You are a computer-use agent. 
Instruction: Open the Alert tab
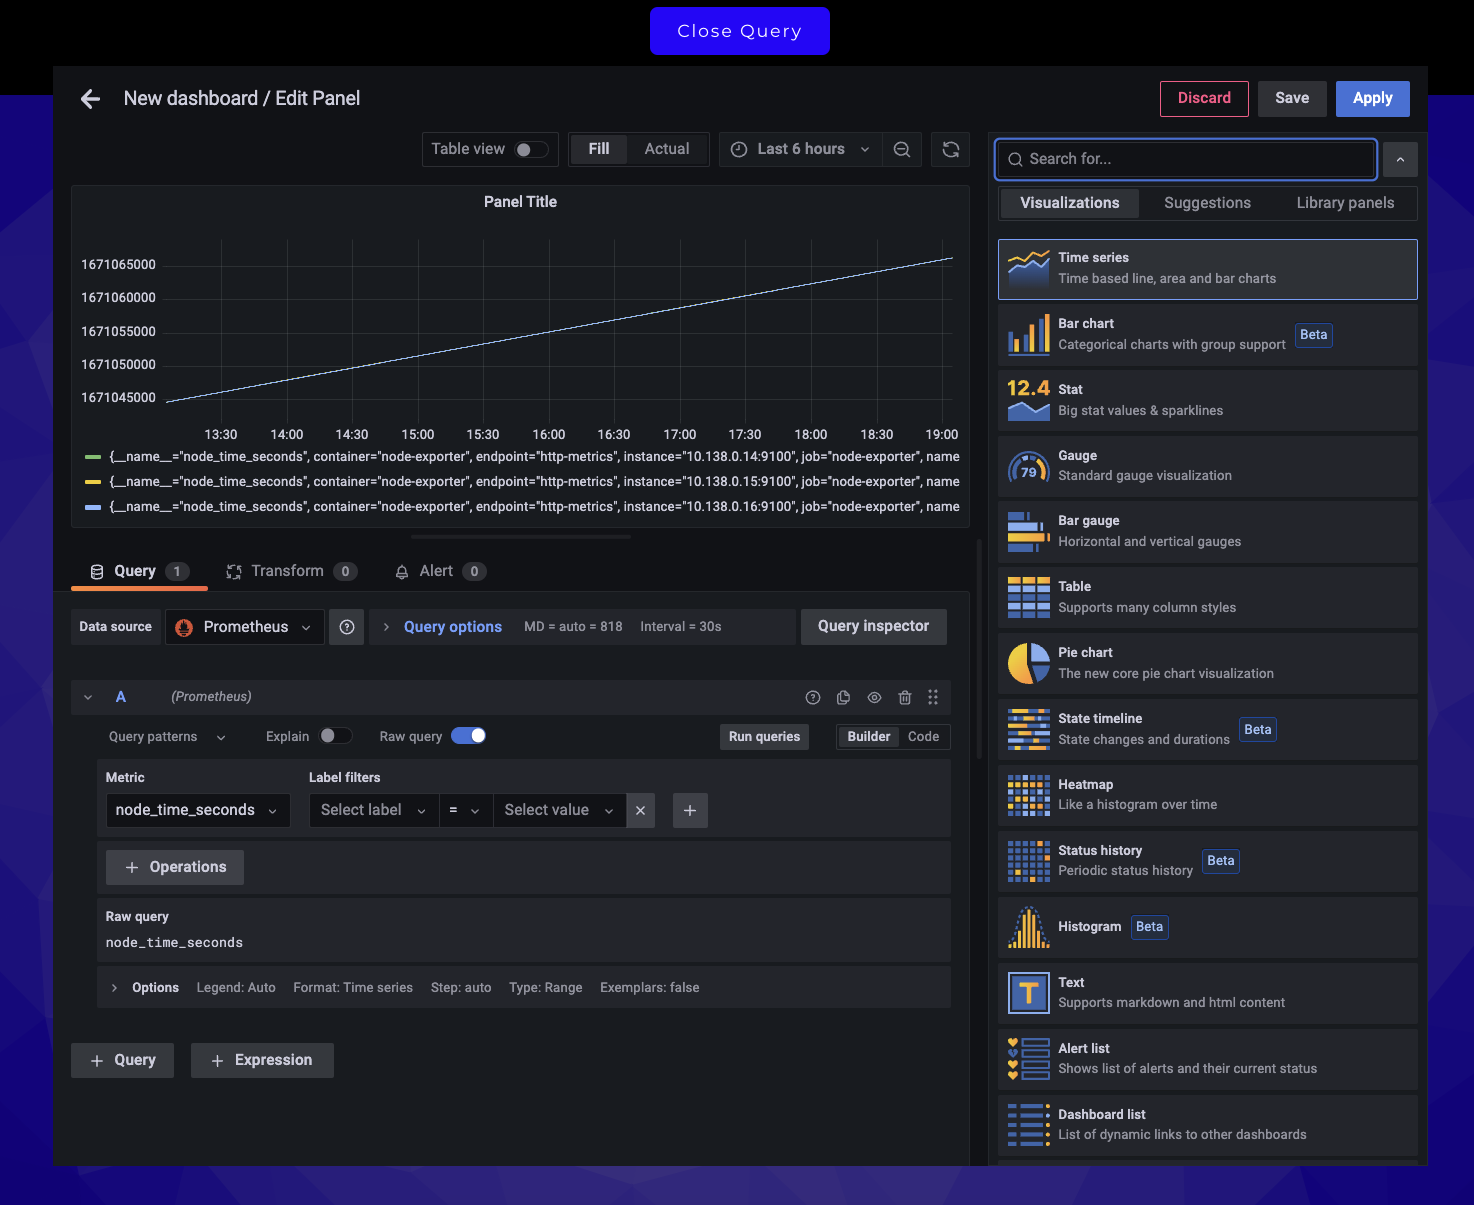click(x=440, y=572)
